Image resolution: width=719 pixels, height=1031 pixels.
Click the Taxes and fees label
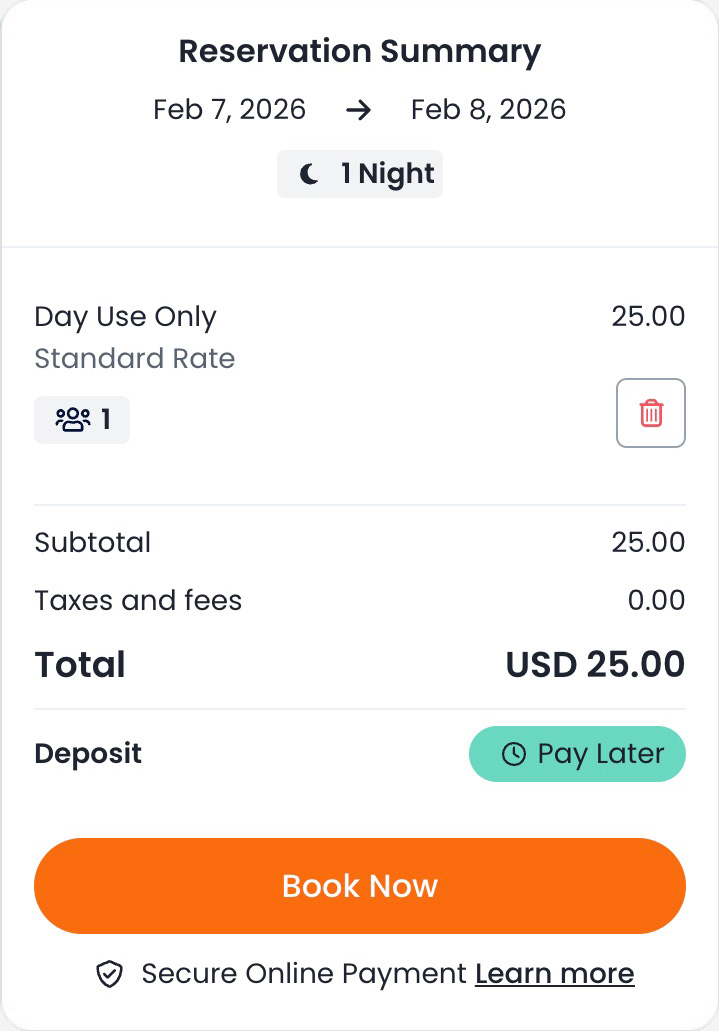[x=138, y=601]
